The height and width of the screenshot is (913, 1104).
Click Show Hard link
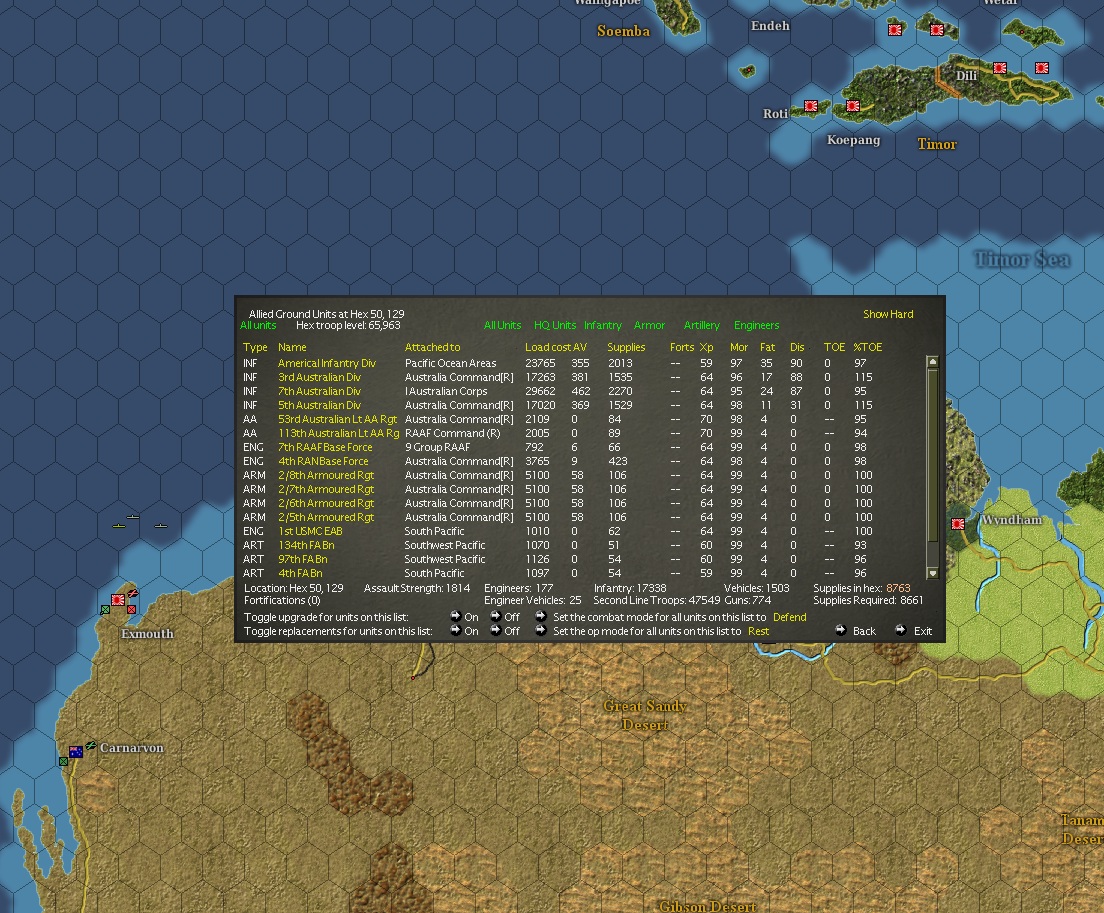[x=888, y=314]
